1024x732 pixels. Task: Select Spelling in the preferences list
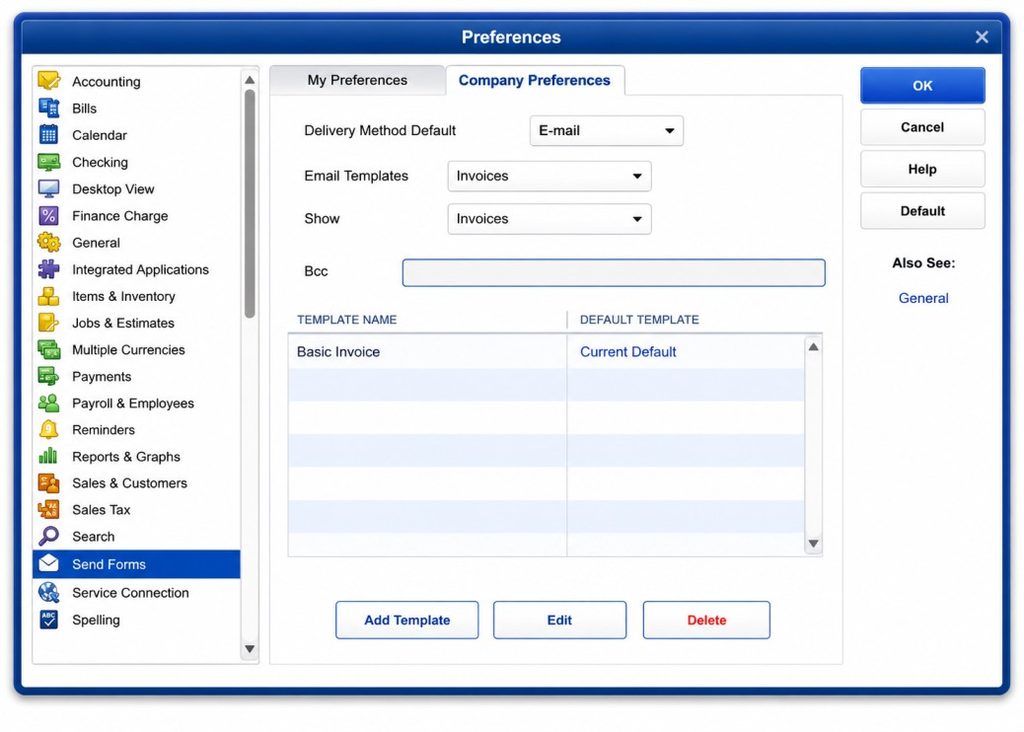[136, 619]
